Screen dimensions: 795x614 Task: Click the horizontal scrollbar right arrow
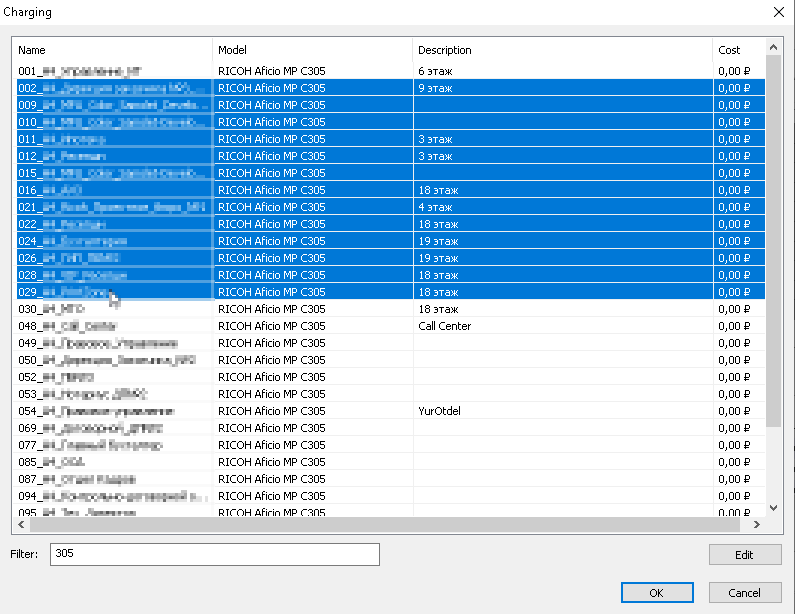coord(757,524)
